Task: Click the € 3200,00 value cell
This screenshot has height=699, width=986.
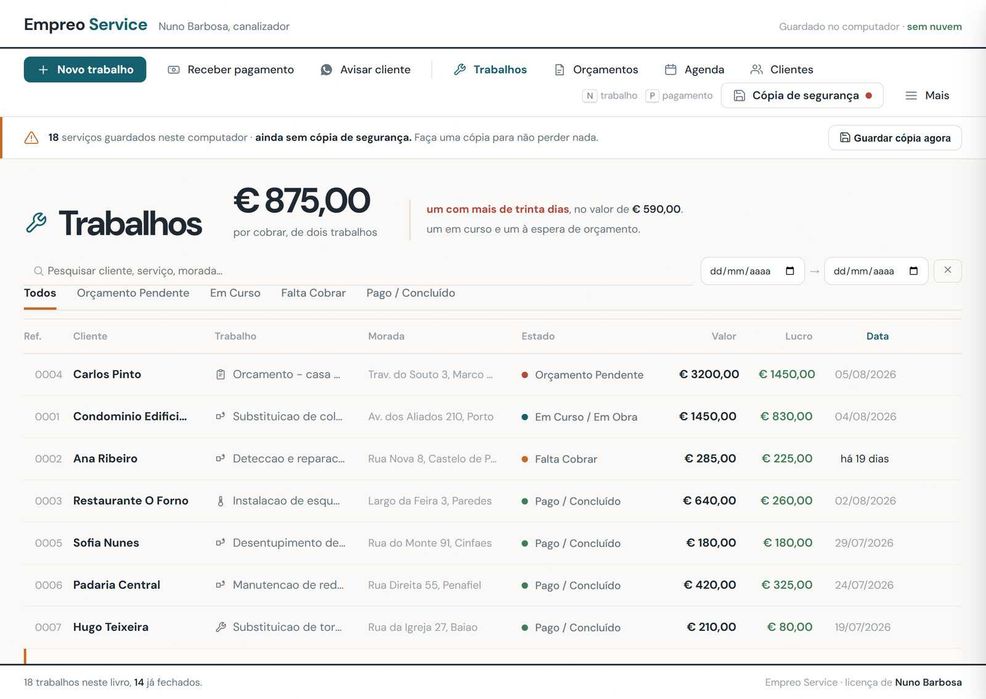Action: pyautogui.click(x=709, y=375)
